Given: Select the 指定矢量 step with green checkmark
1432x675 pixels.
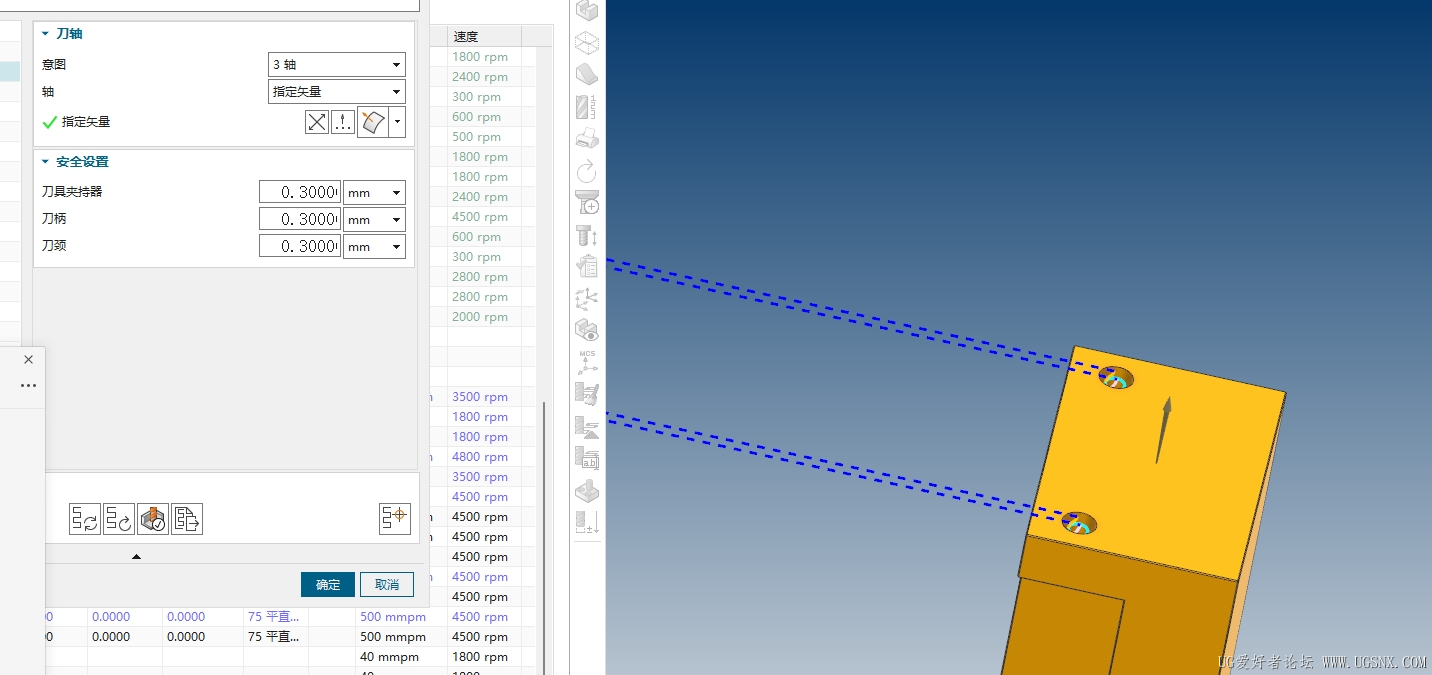Looking at the screenshot, I should tap(76, 122).
